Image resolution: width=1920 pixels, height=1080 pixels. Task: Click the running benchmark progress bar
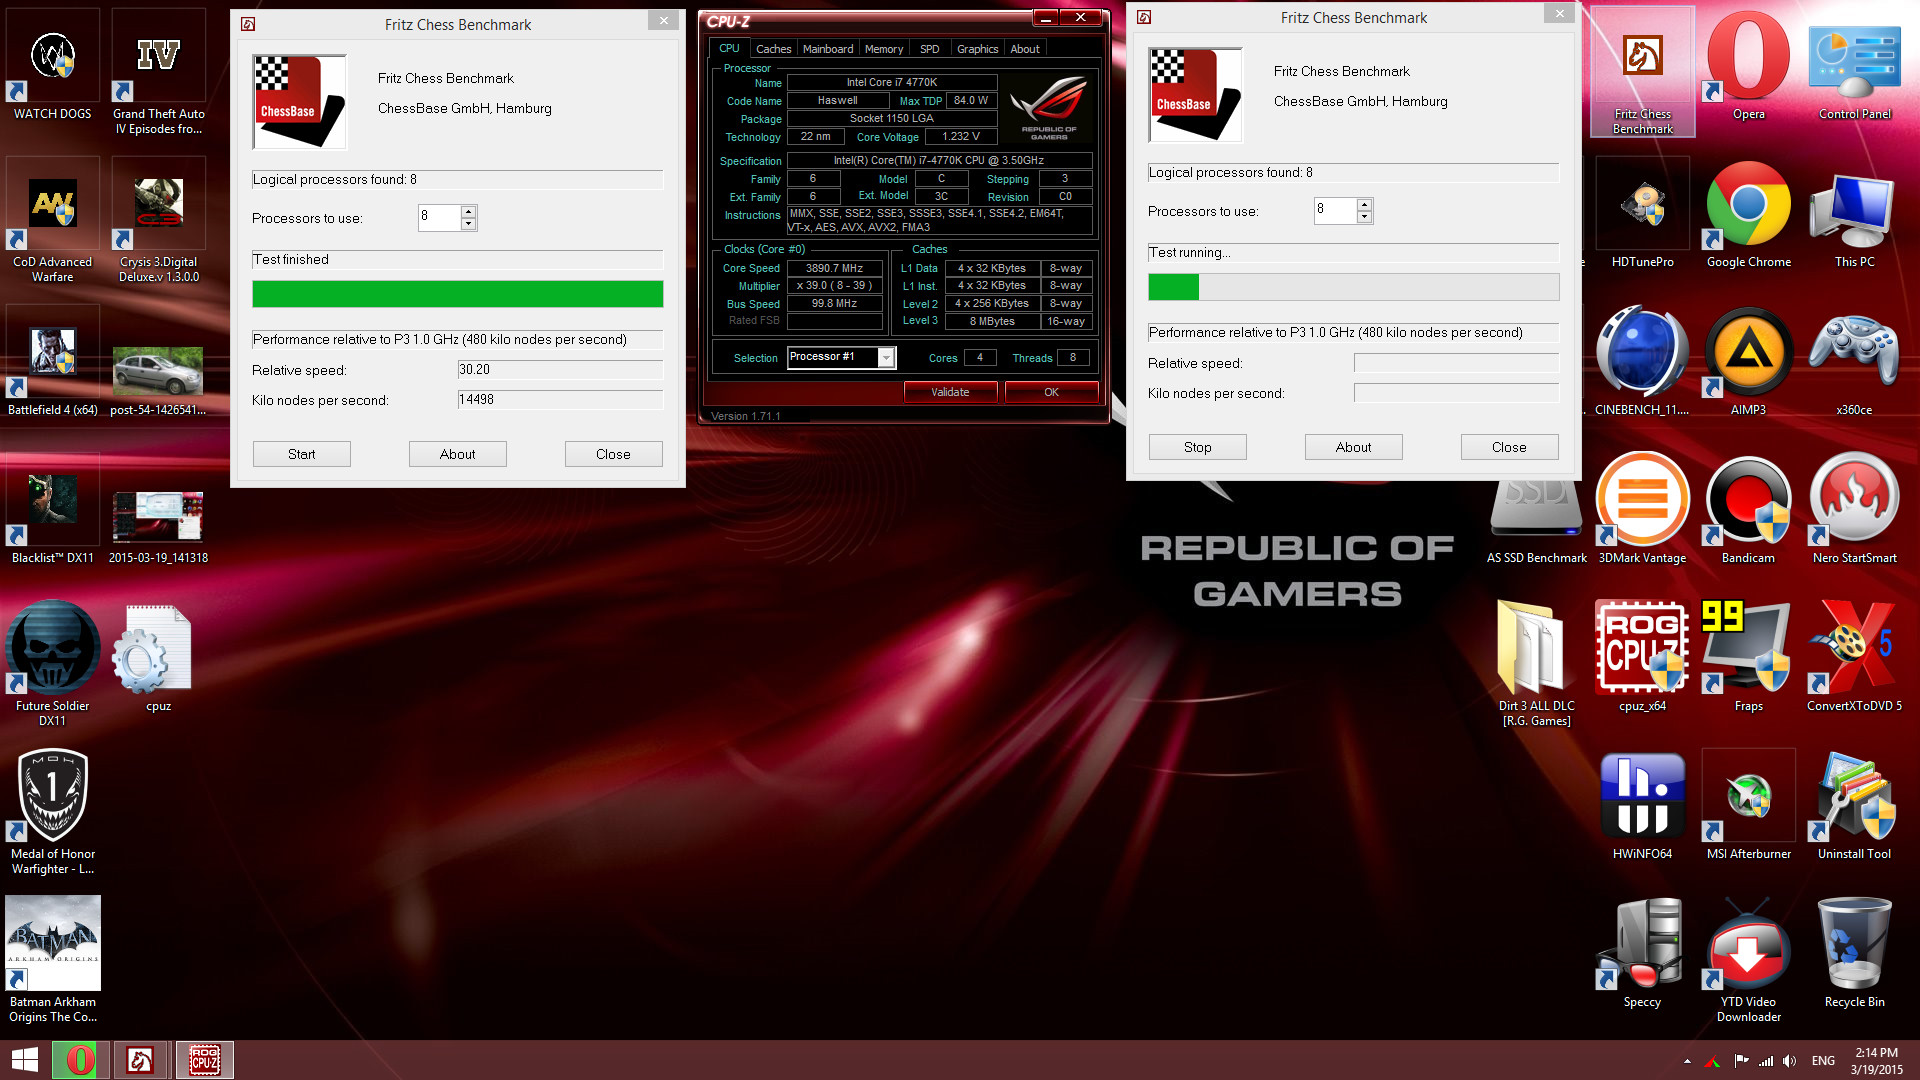click(x=1353, y=288)
